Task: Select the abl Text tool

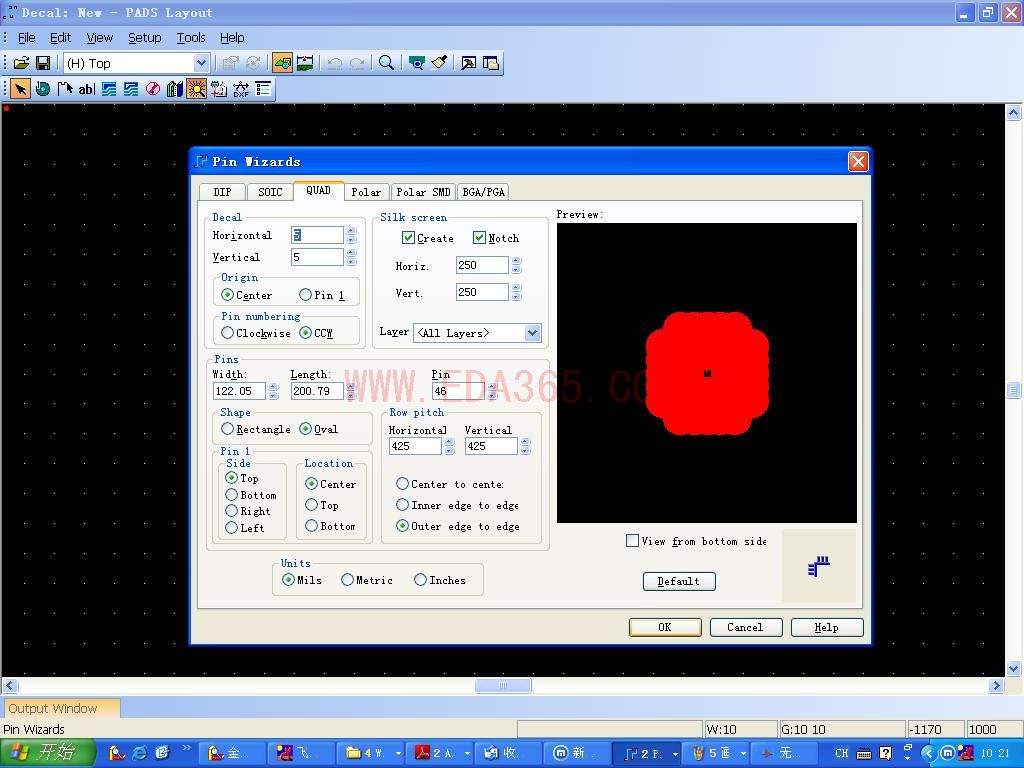Action: click(87, 89)
